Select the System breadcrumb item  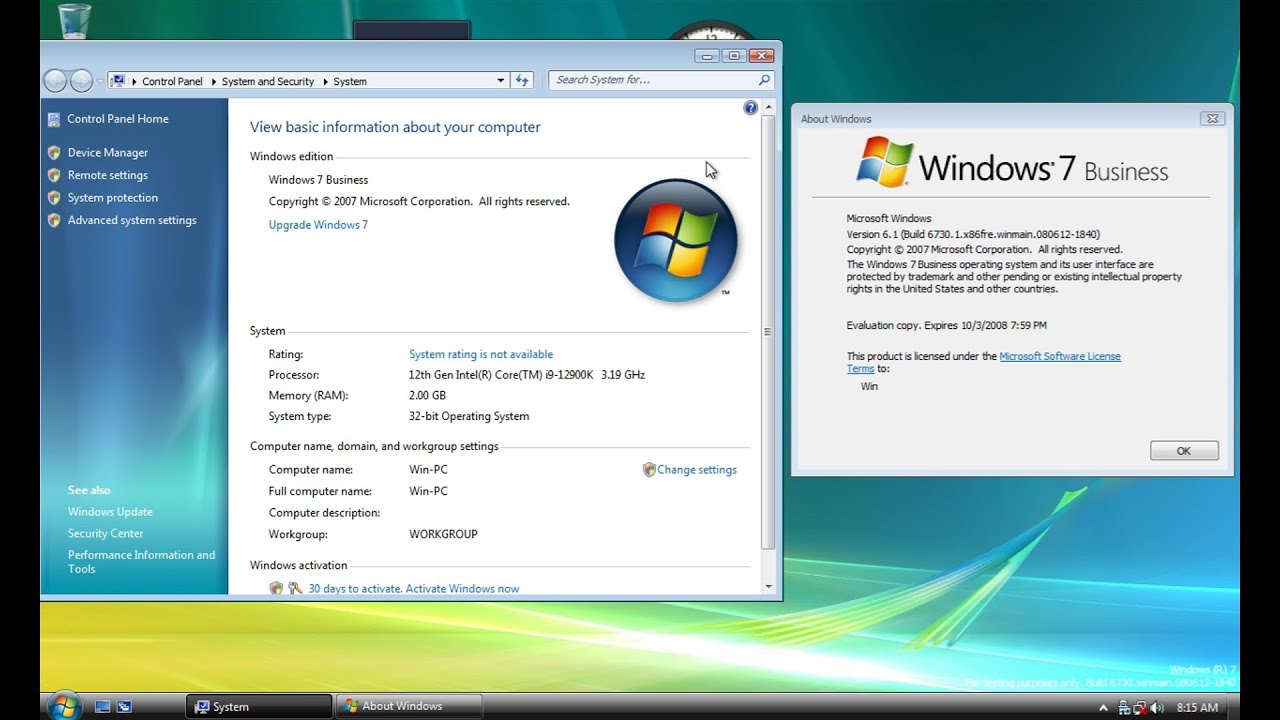[x=350, y=81]
